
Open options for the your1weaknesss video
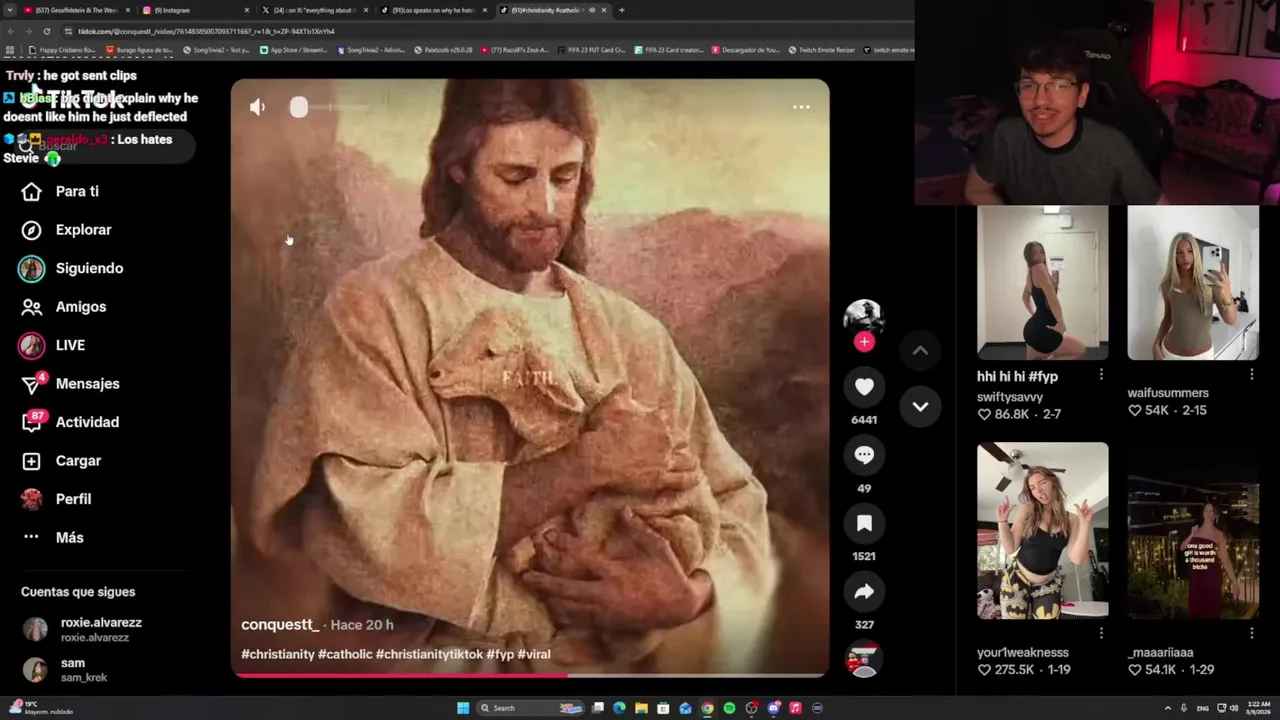[1101, 633]
